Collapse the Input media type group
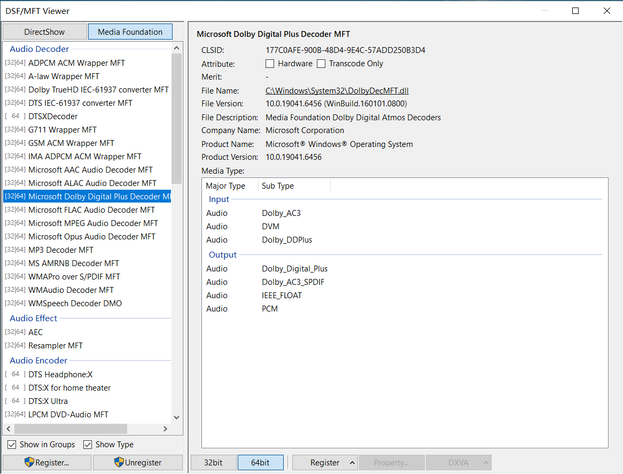623x474 pixels. pyautogui.click(x=219, y=199)
